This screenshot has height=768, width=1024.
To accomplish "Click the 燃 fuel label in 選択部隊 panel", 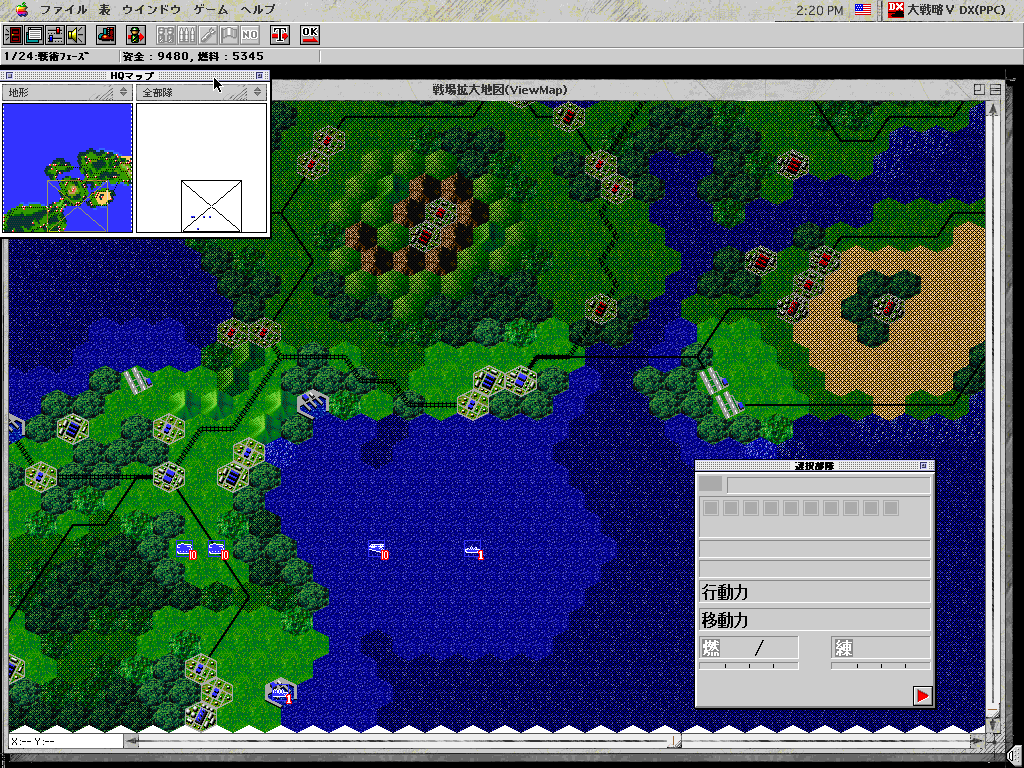I will pyautogui.click(x=711, y=648).
